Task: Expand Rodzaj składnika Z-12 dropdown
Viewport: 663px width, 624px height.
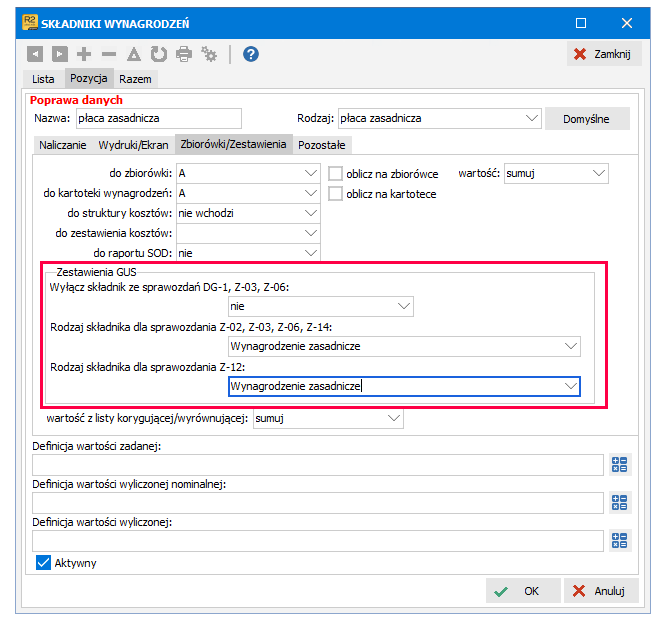Action: pyautogui.click(x=571, y=386)
